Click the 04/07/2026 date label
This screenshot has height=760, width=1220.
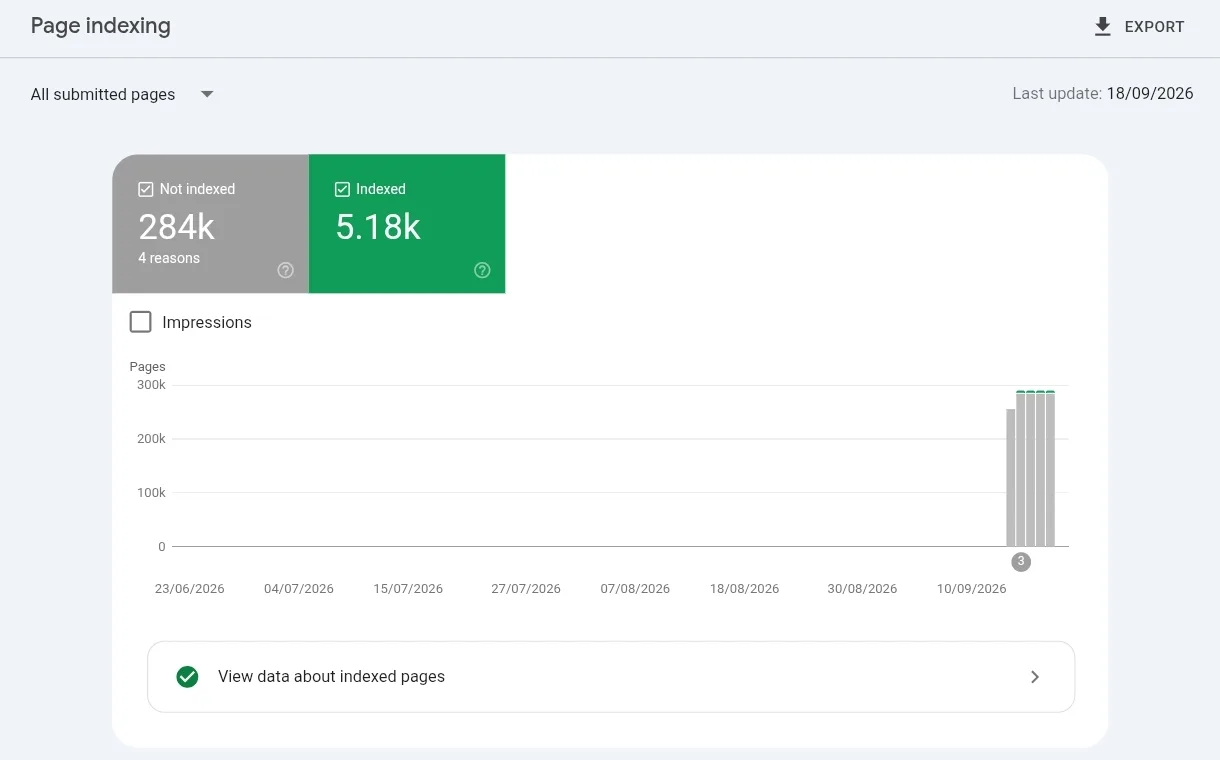coord(299,589)
